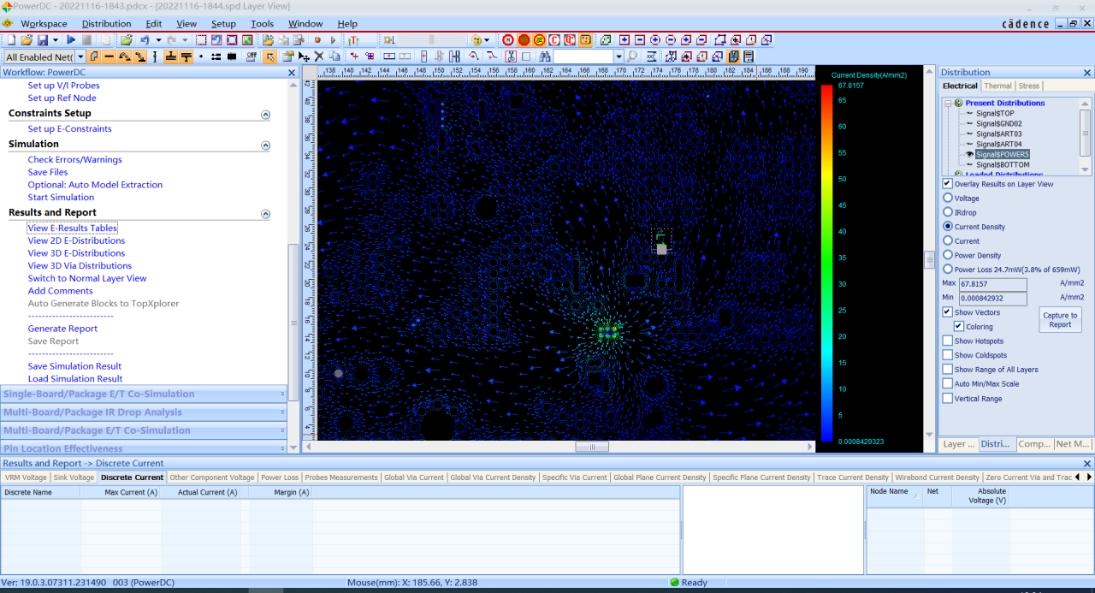Click the horizontal line trace icon

pos(109,57)
